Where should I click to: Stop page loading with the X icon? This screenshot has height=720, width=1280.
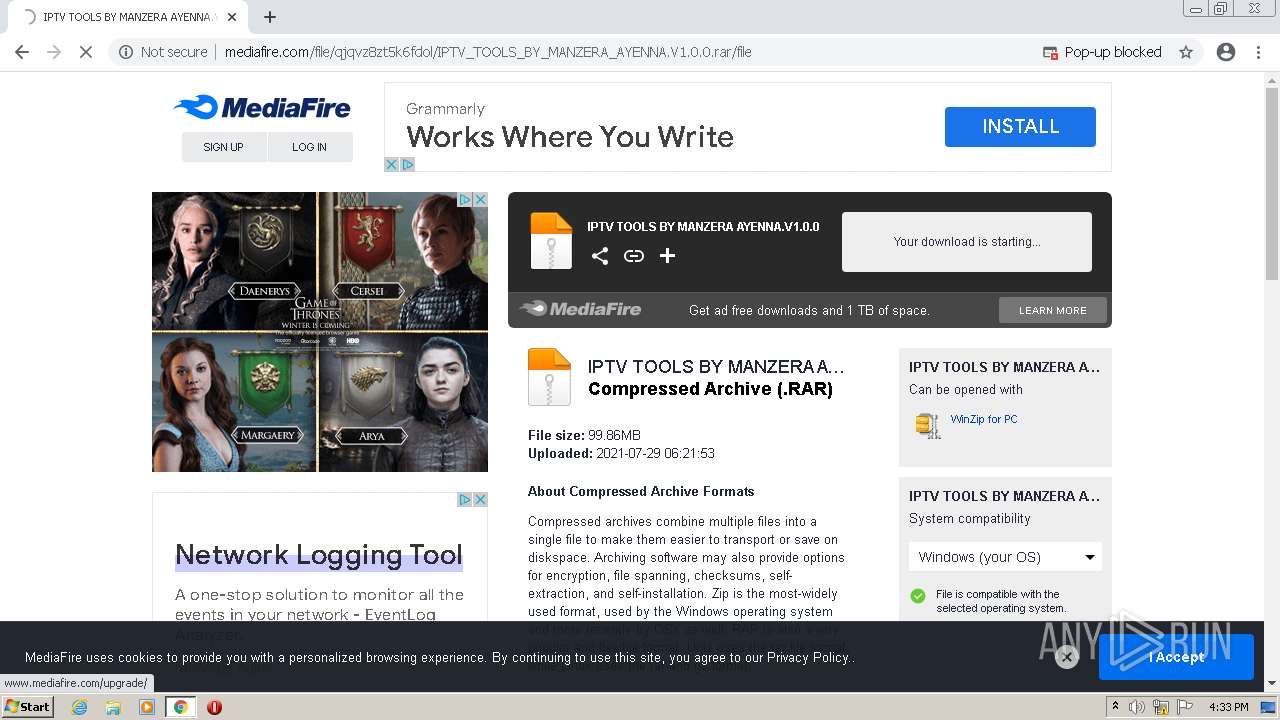86,52
